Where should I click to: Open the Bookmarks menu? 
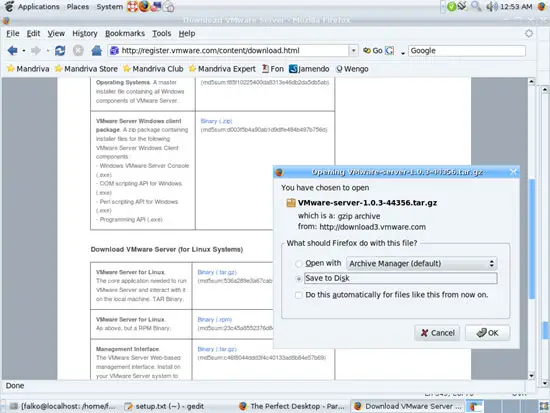pyautogui.click(x=125, y=34)
